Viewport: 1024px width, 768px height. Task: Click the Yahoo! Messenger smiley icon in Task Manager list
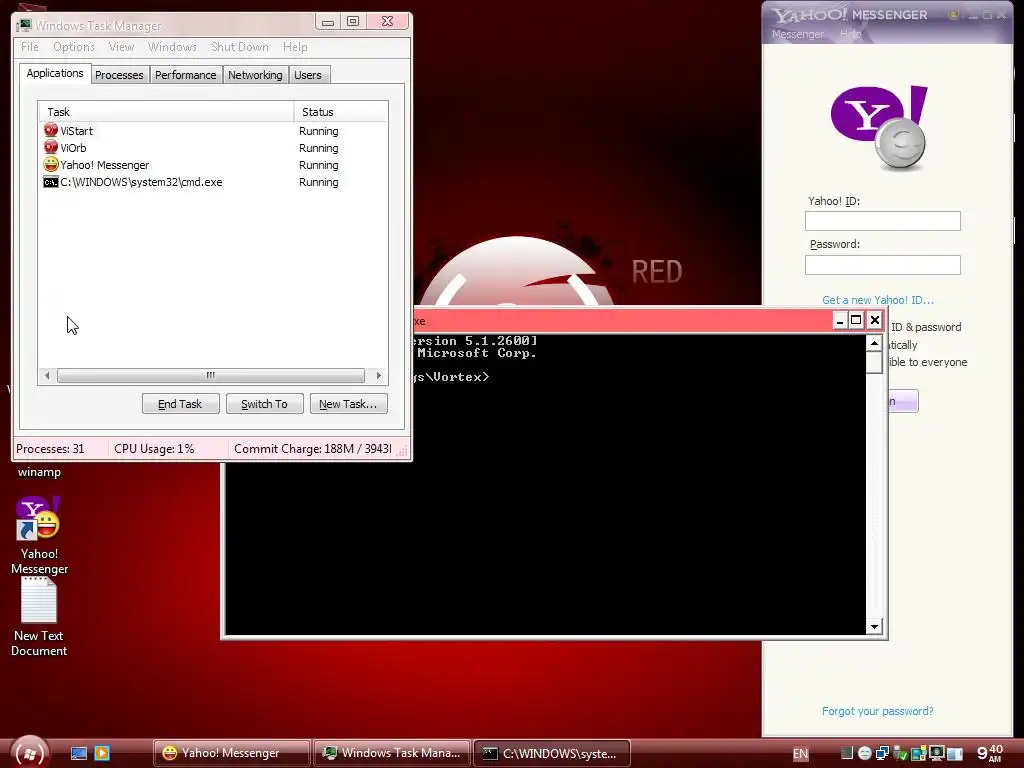click(51, 165)
